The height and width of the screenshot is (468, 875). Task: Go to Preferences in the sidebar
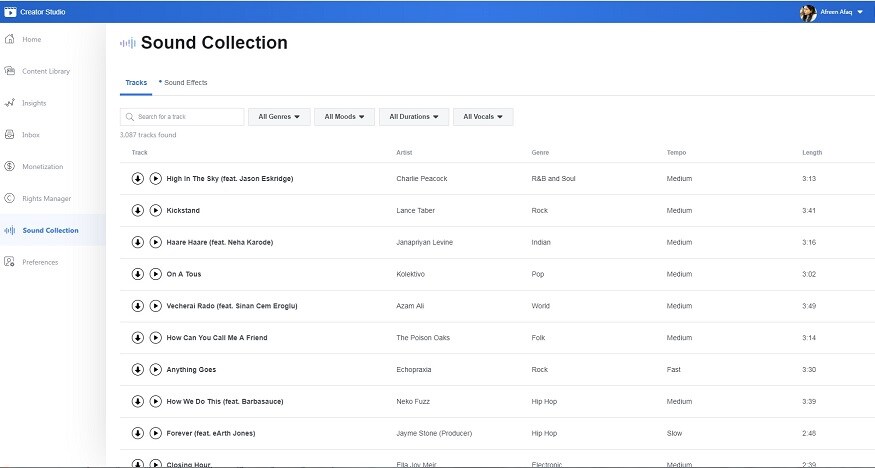[x=40, y=262]
